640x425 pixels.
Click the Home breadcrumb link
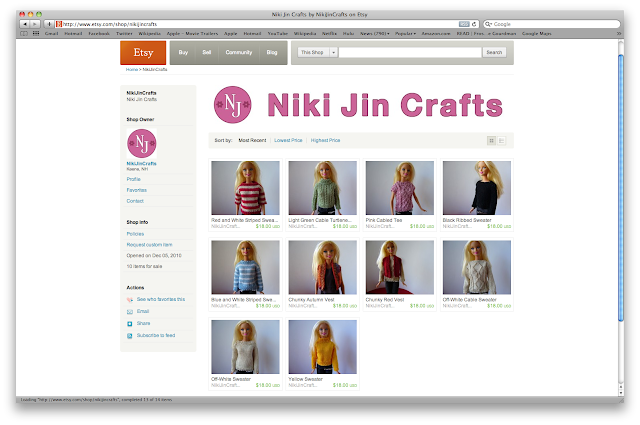point(131,69)
